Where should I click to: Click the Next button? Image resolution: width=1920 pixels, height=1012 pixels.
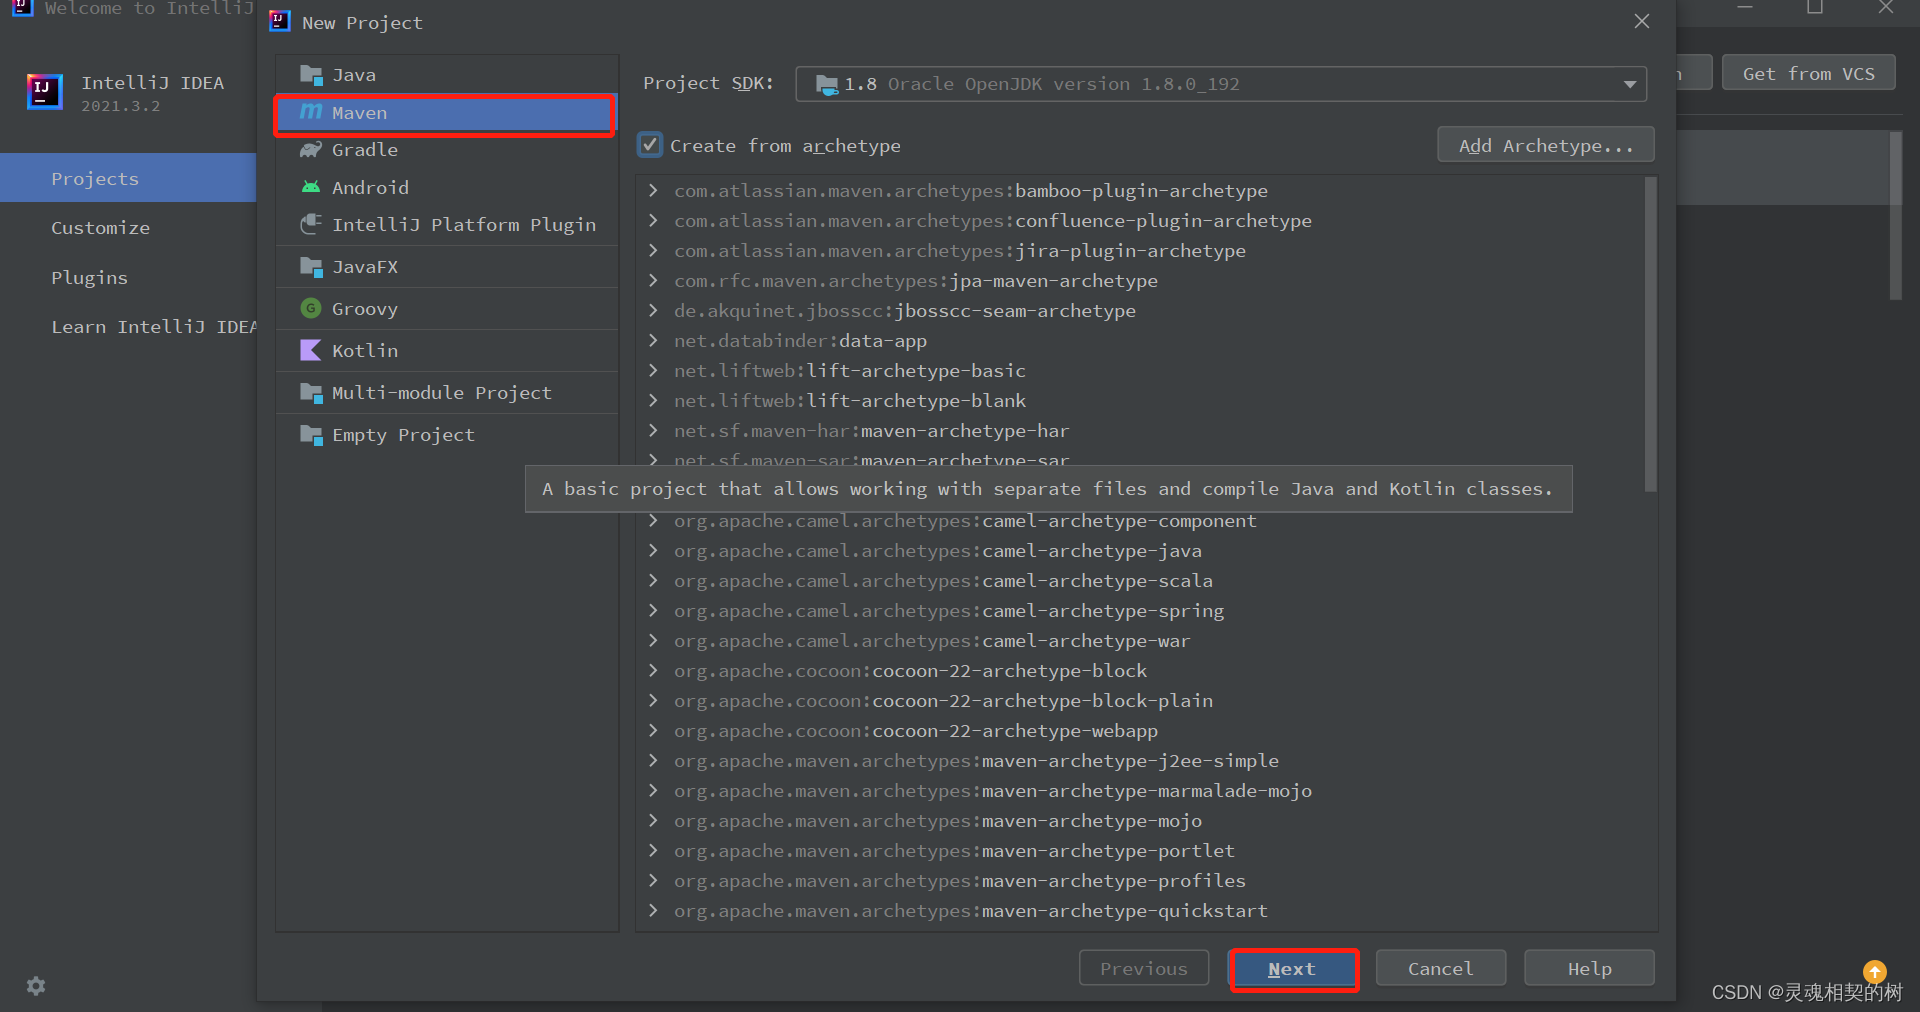click(1292, 968)
